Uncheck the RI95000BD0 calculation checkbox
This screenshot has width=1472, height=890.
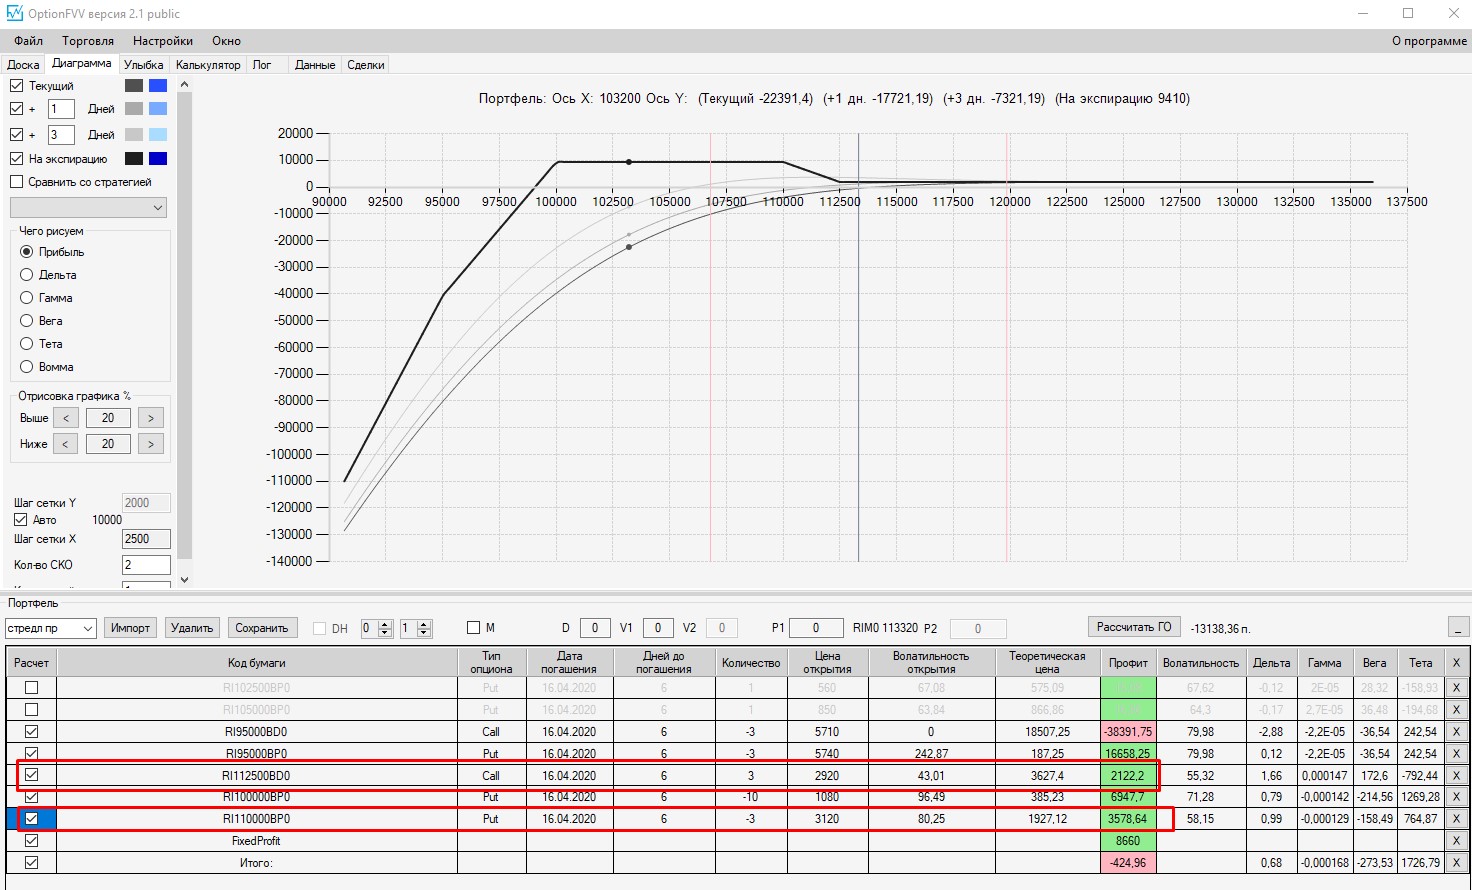[32, 732]
